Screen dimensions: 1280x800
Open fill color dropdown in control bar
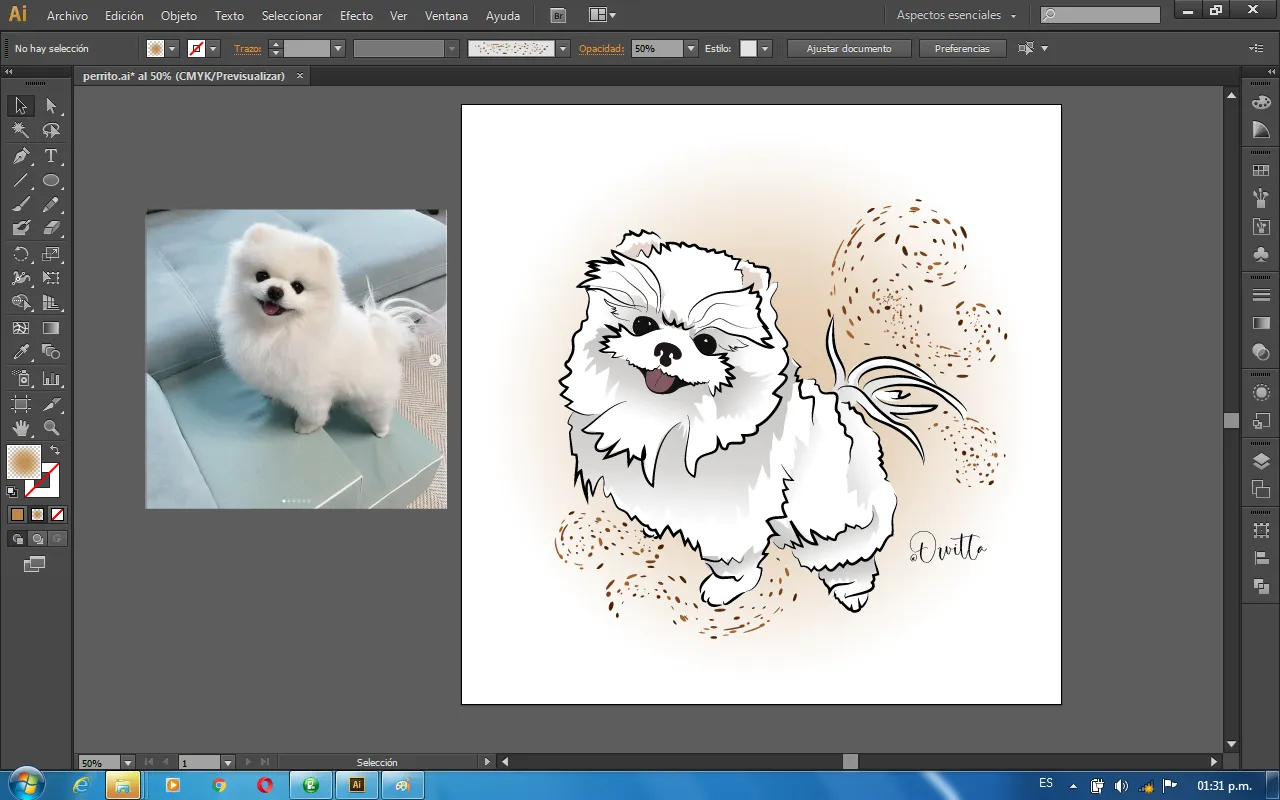tap(173, 48)
